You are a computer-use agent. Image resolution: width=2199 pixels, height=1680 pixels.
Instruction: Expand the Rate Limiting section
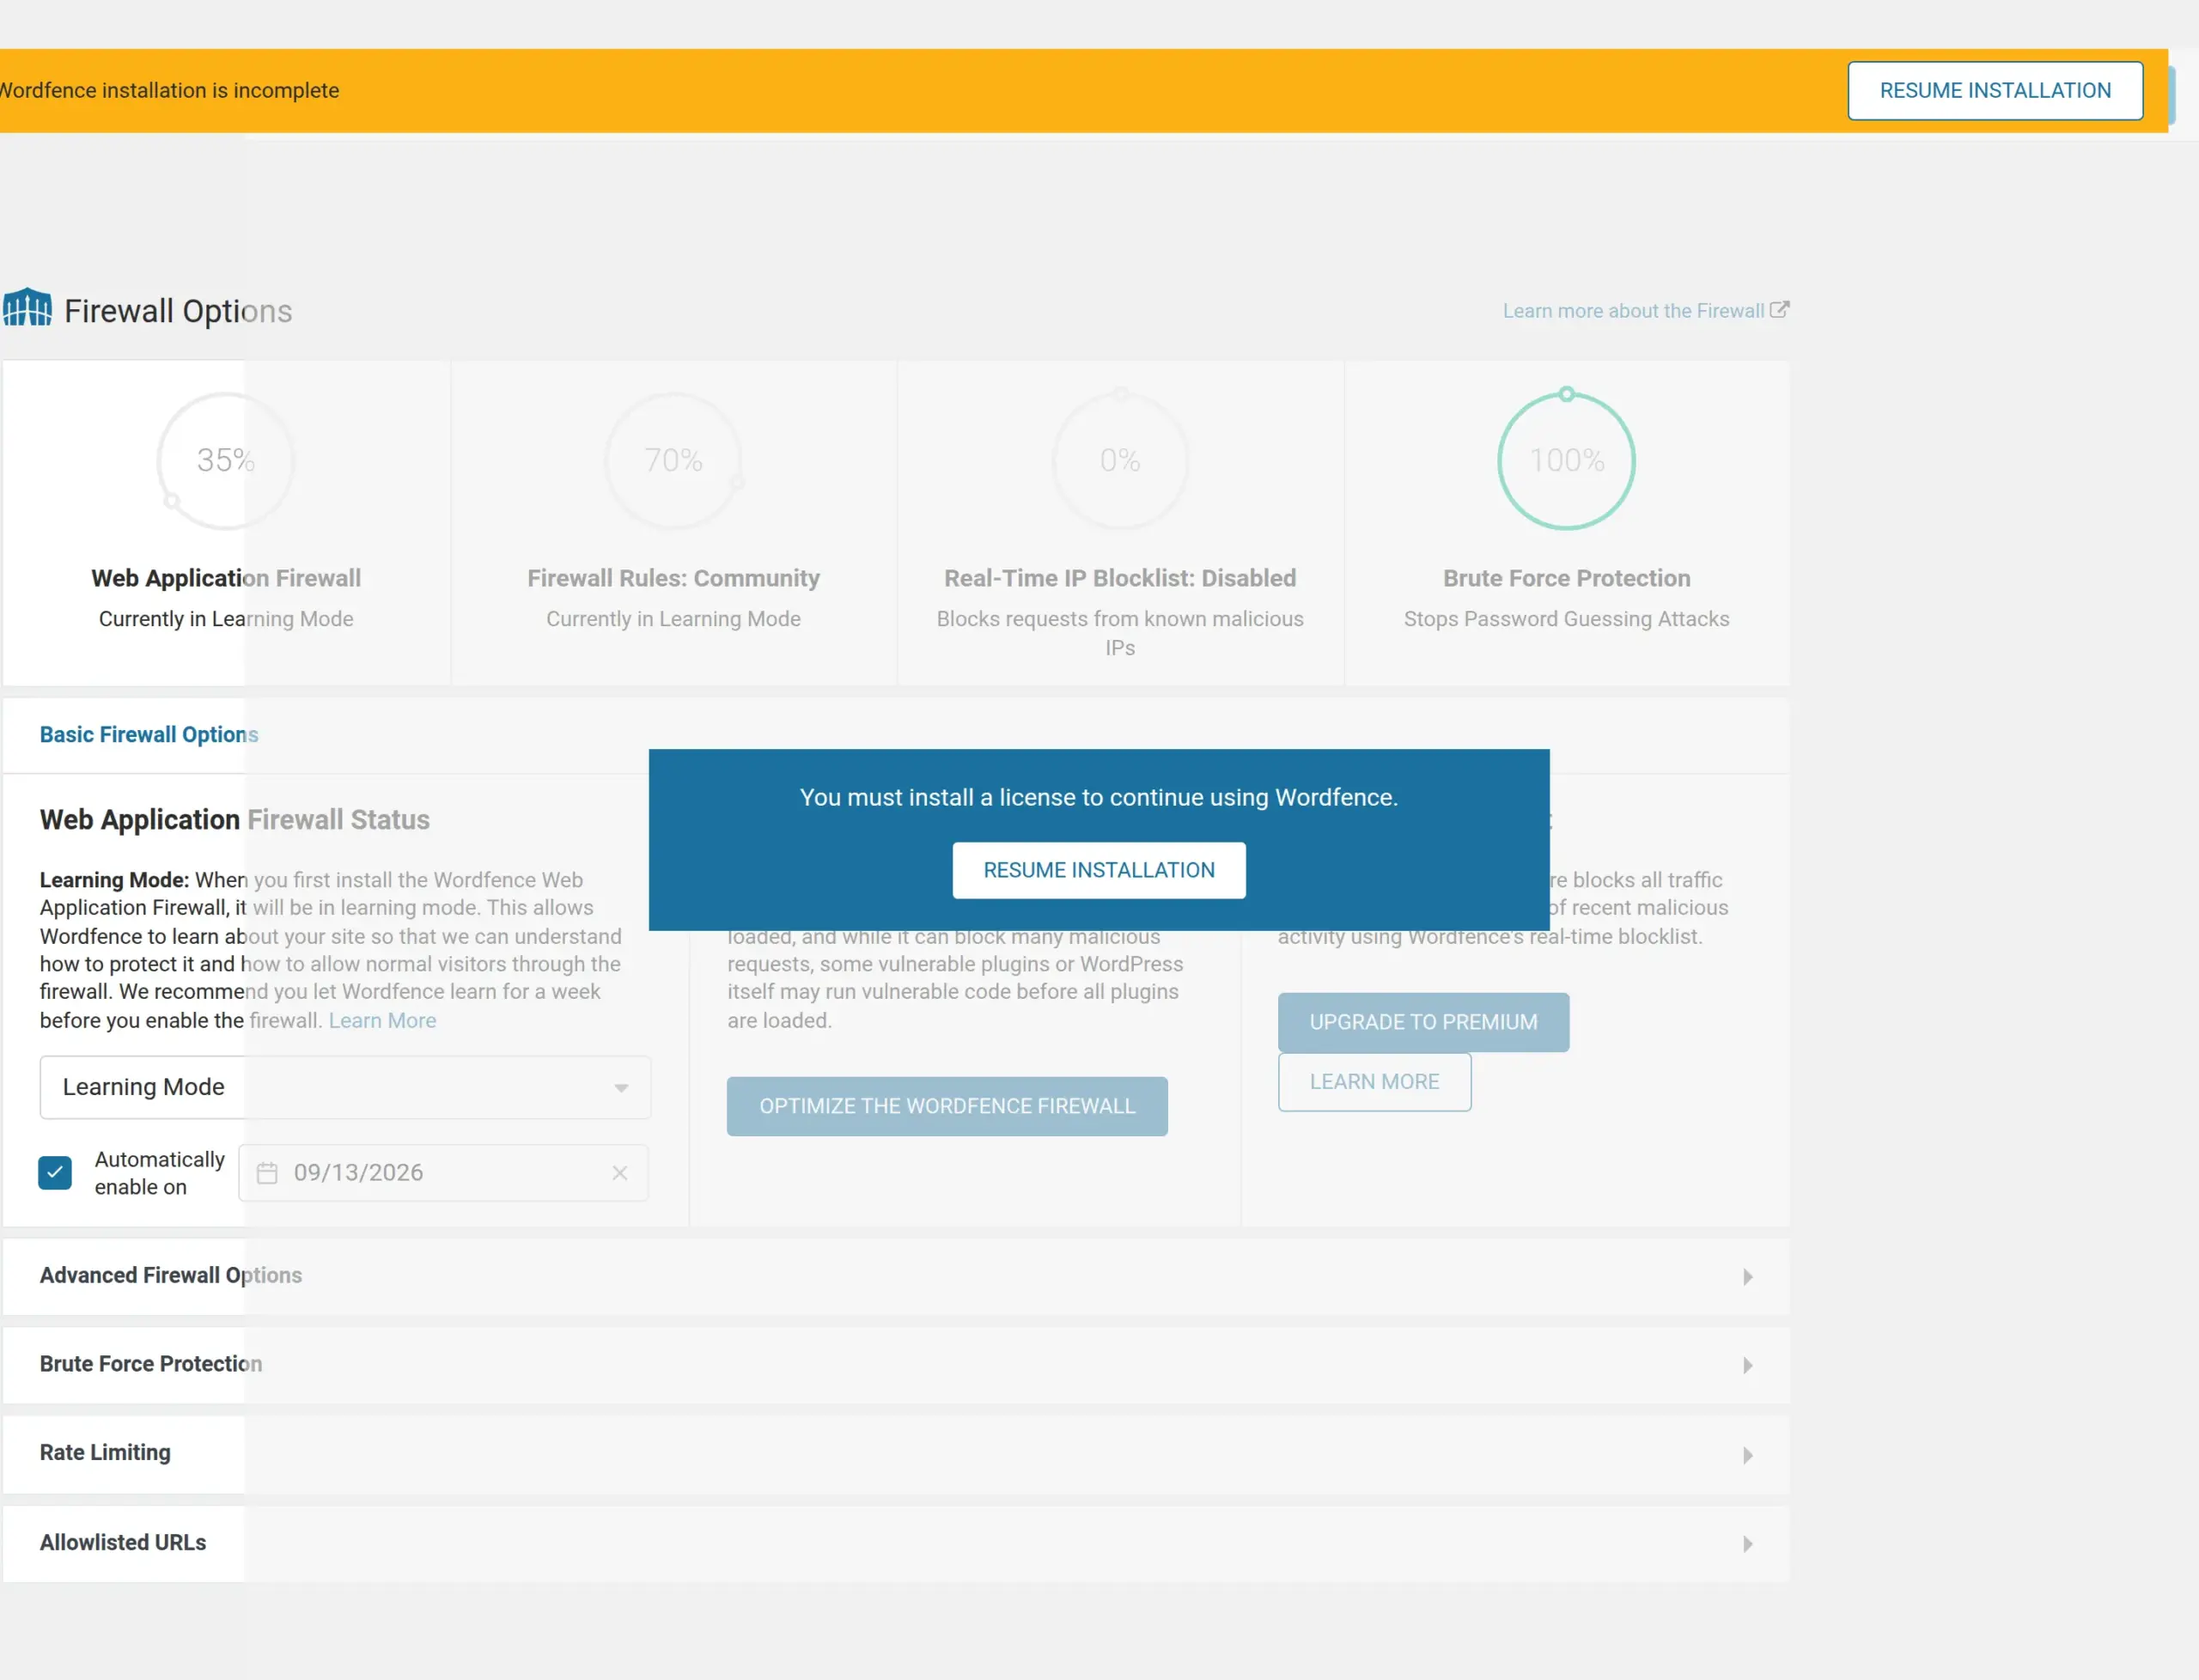pyautogui.click(x=896, y=1454)
